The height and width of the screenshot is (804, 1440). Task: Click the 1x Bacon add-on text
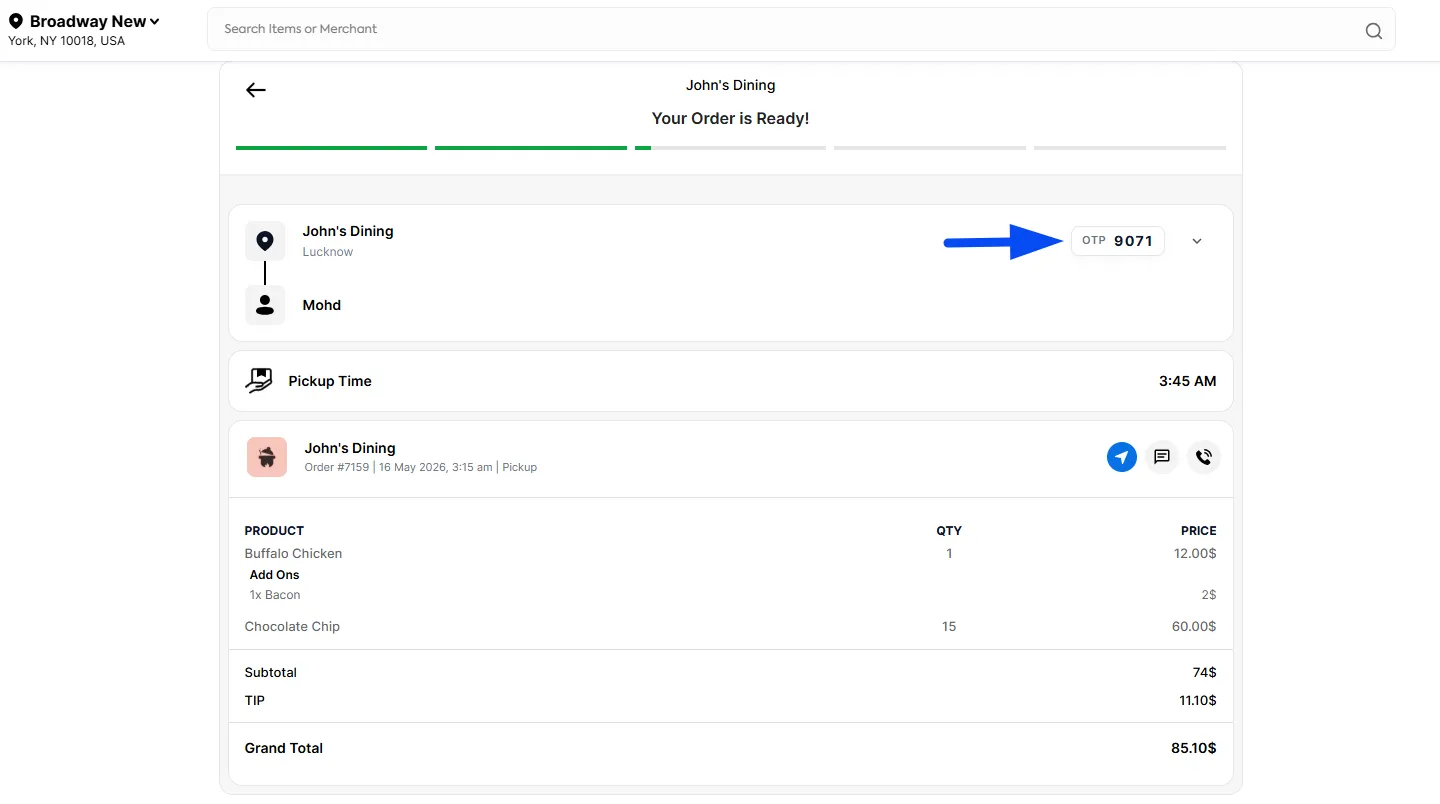(275, 595)
